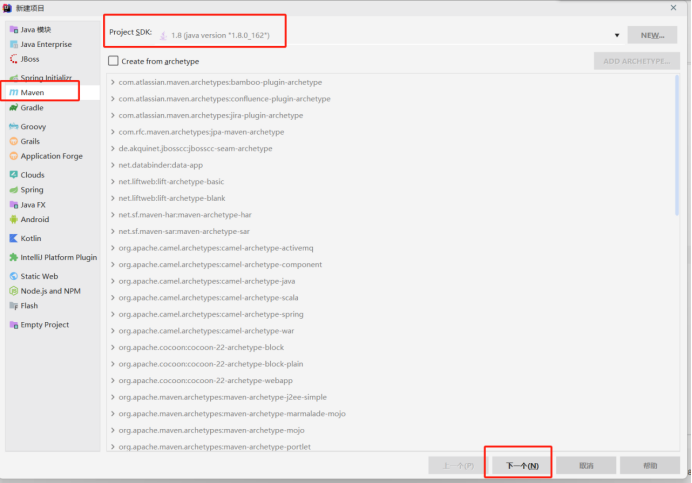
Task: Expand camel-archetype-activemq entry
Action: tap(113, 248)
